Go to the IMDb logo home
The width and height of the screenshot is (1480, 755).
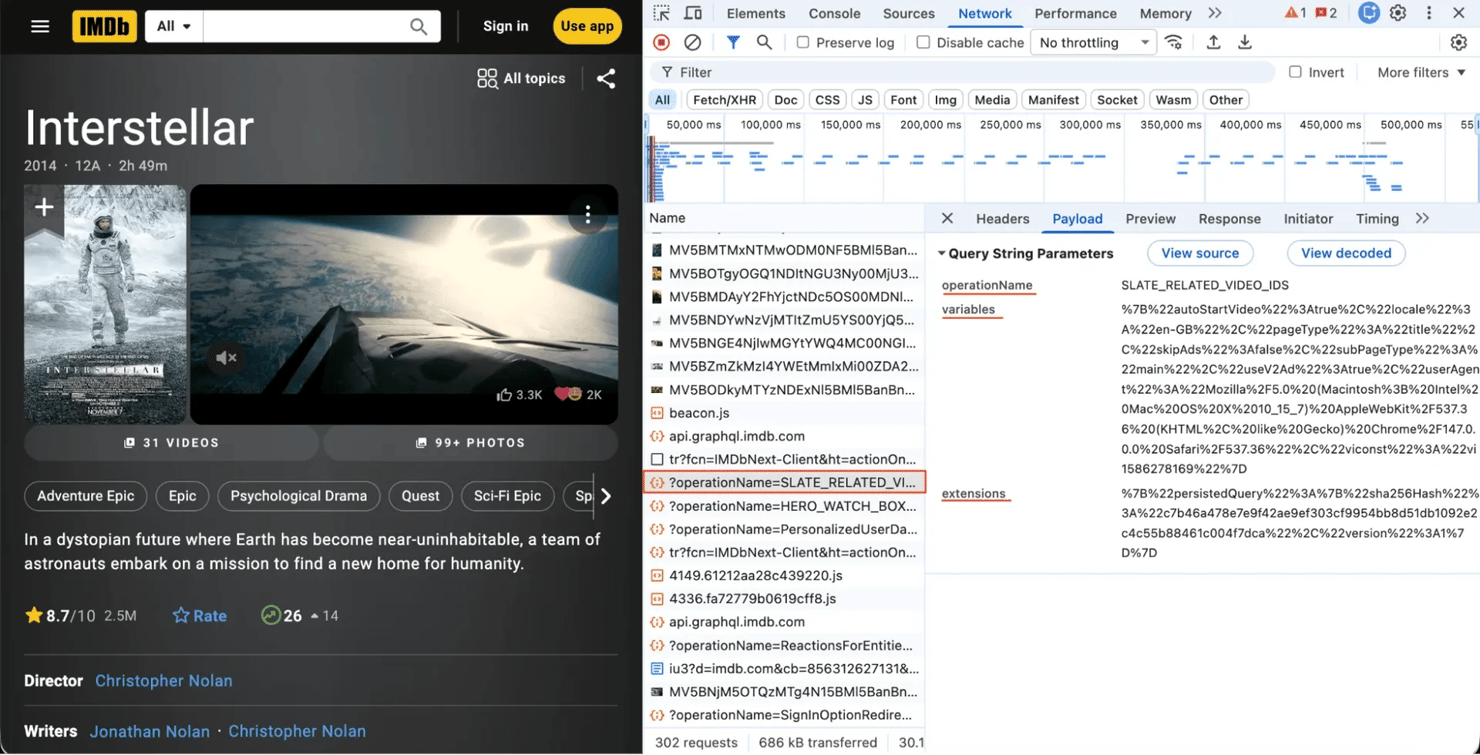104,26
